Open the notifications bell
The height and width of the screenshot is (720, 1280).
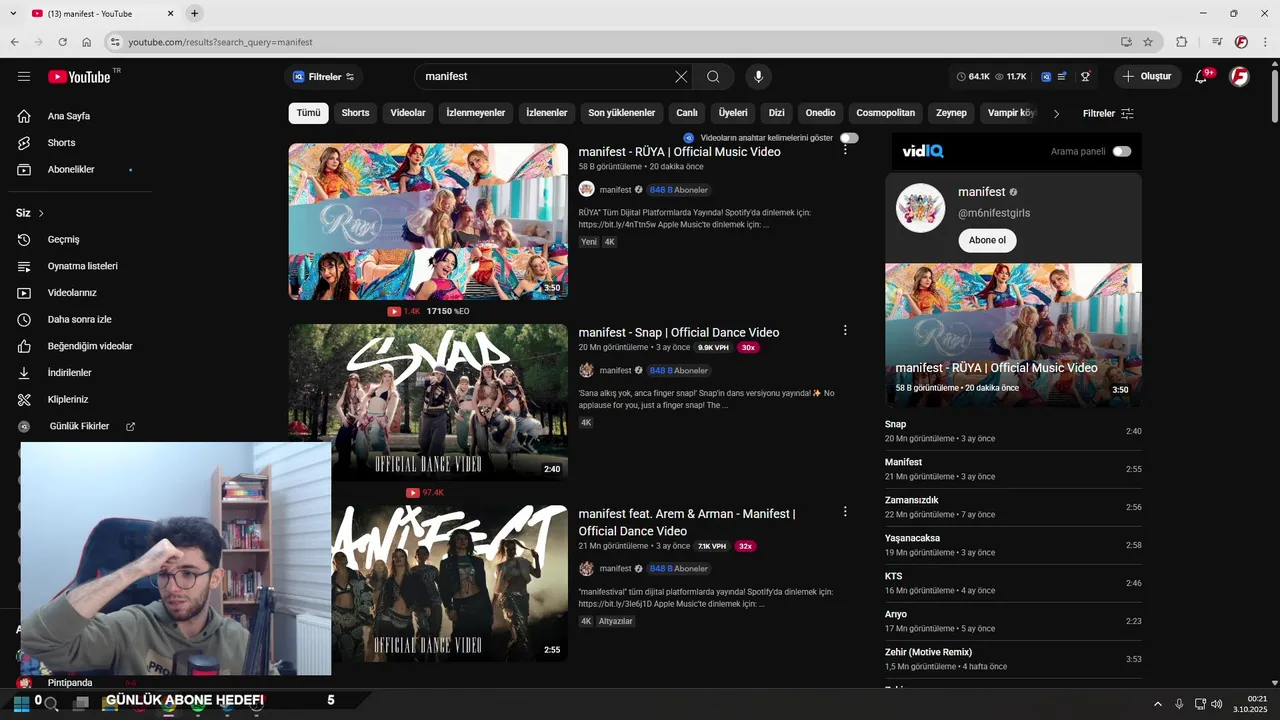click(1201, 77)
